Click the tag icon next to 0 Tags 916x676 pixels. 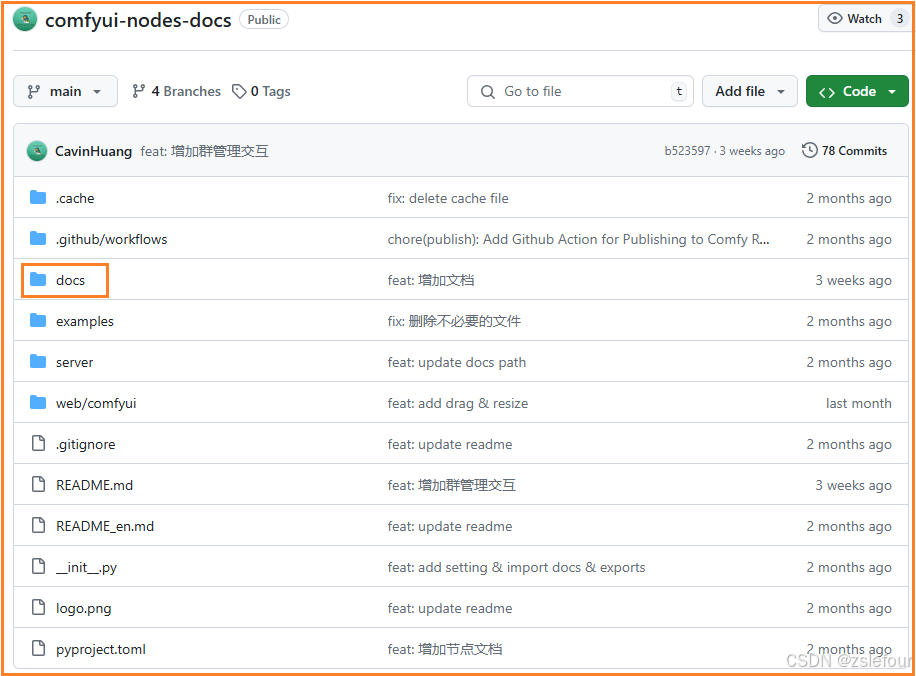pyautogui.click(x=239, y=91)
